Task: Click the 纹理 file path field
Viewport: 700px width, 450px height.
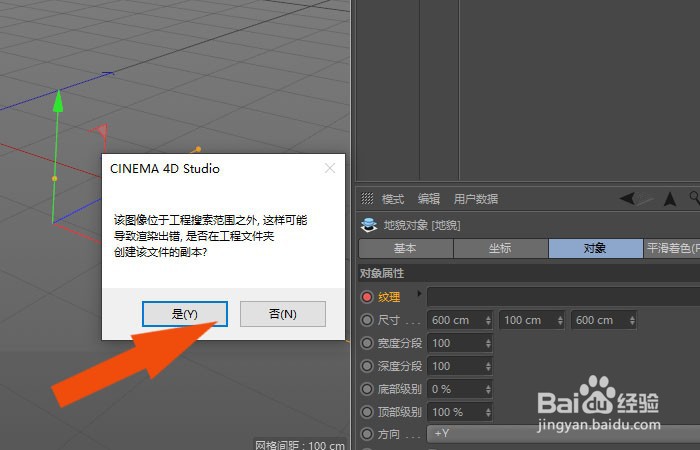Action: [x=563, y=297]
